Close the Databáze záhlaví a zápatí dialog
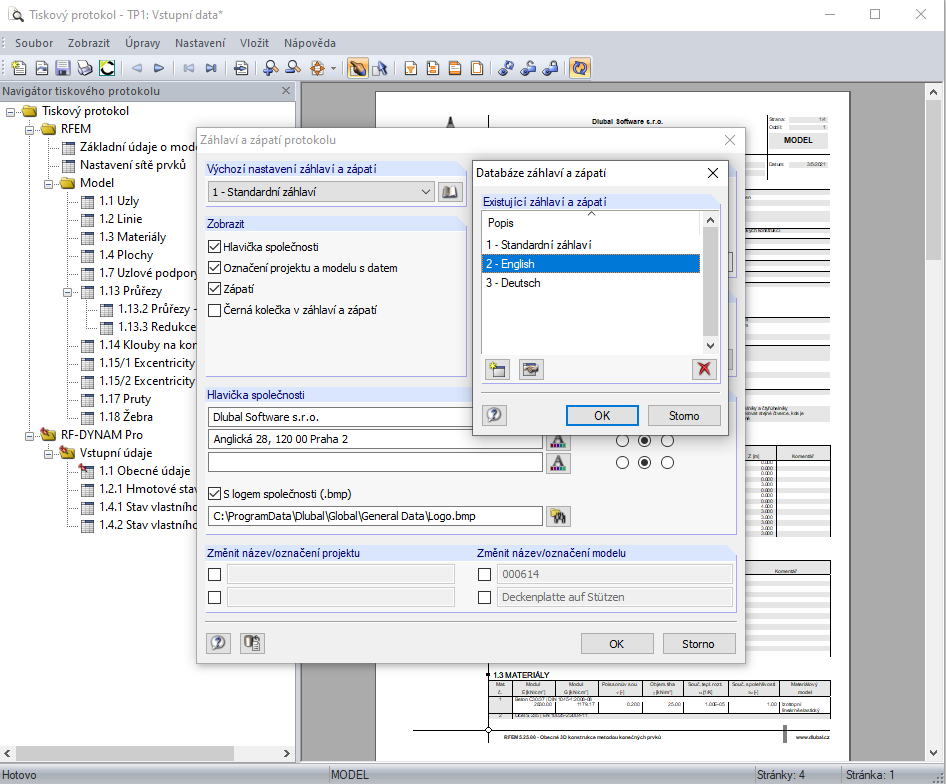The height and width of the screenshot is (784, 946). 713,173
